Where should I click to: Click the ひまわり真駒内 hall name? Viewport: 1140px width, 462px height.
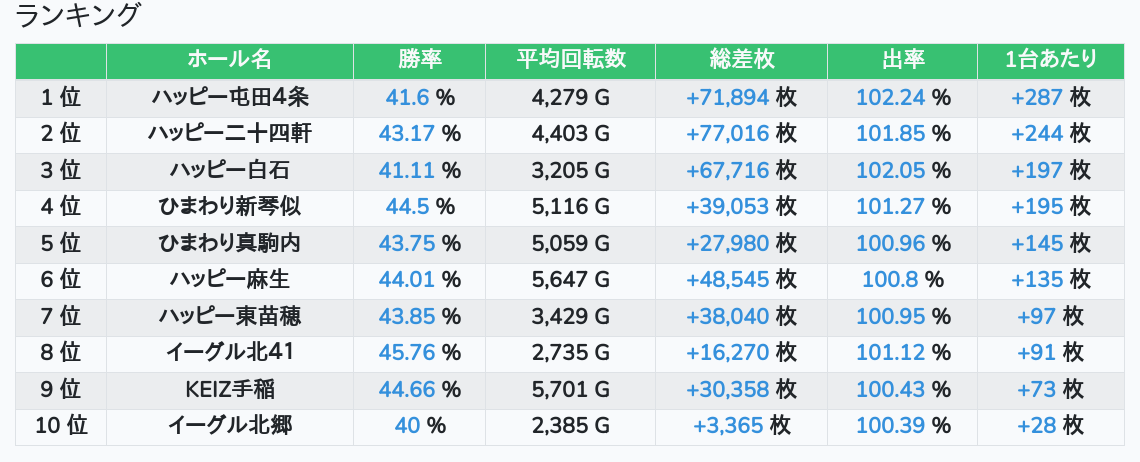pyautogui.click(x=230, y=243)
